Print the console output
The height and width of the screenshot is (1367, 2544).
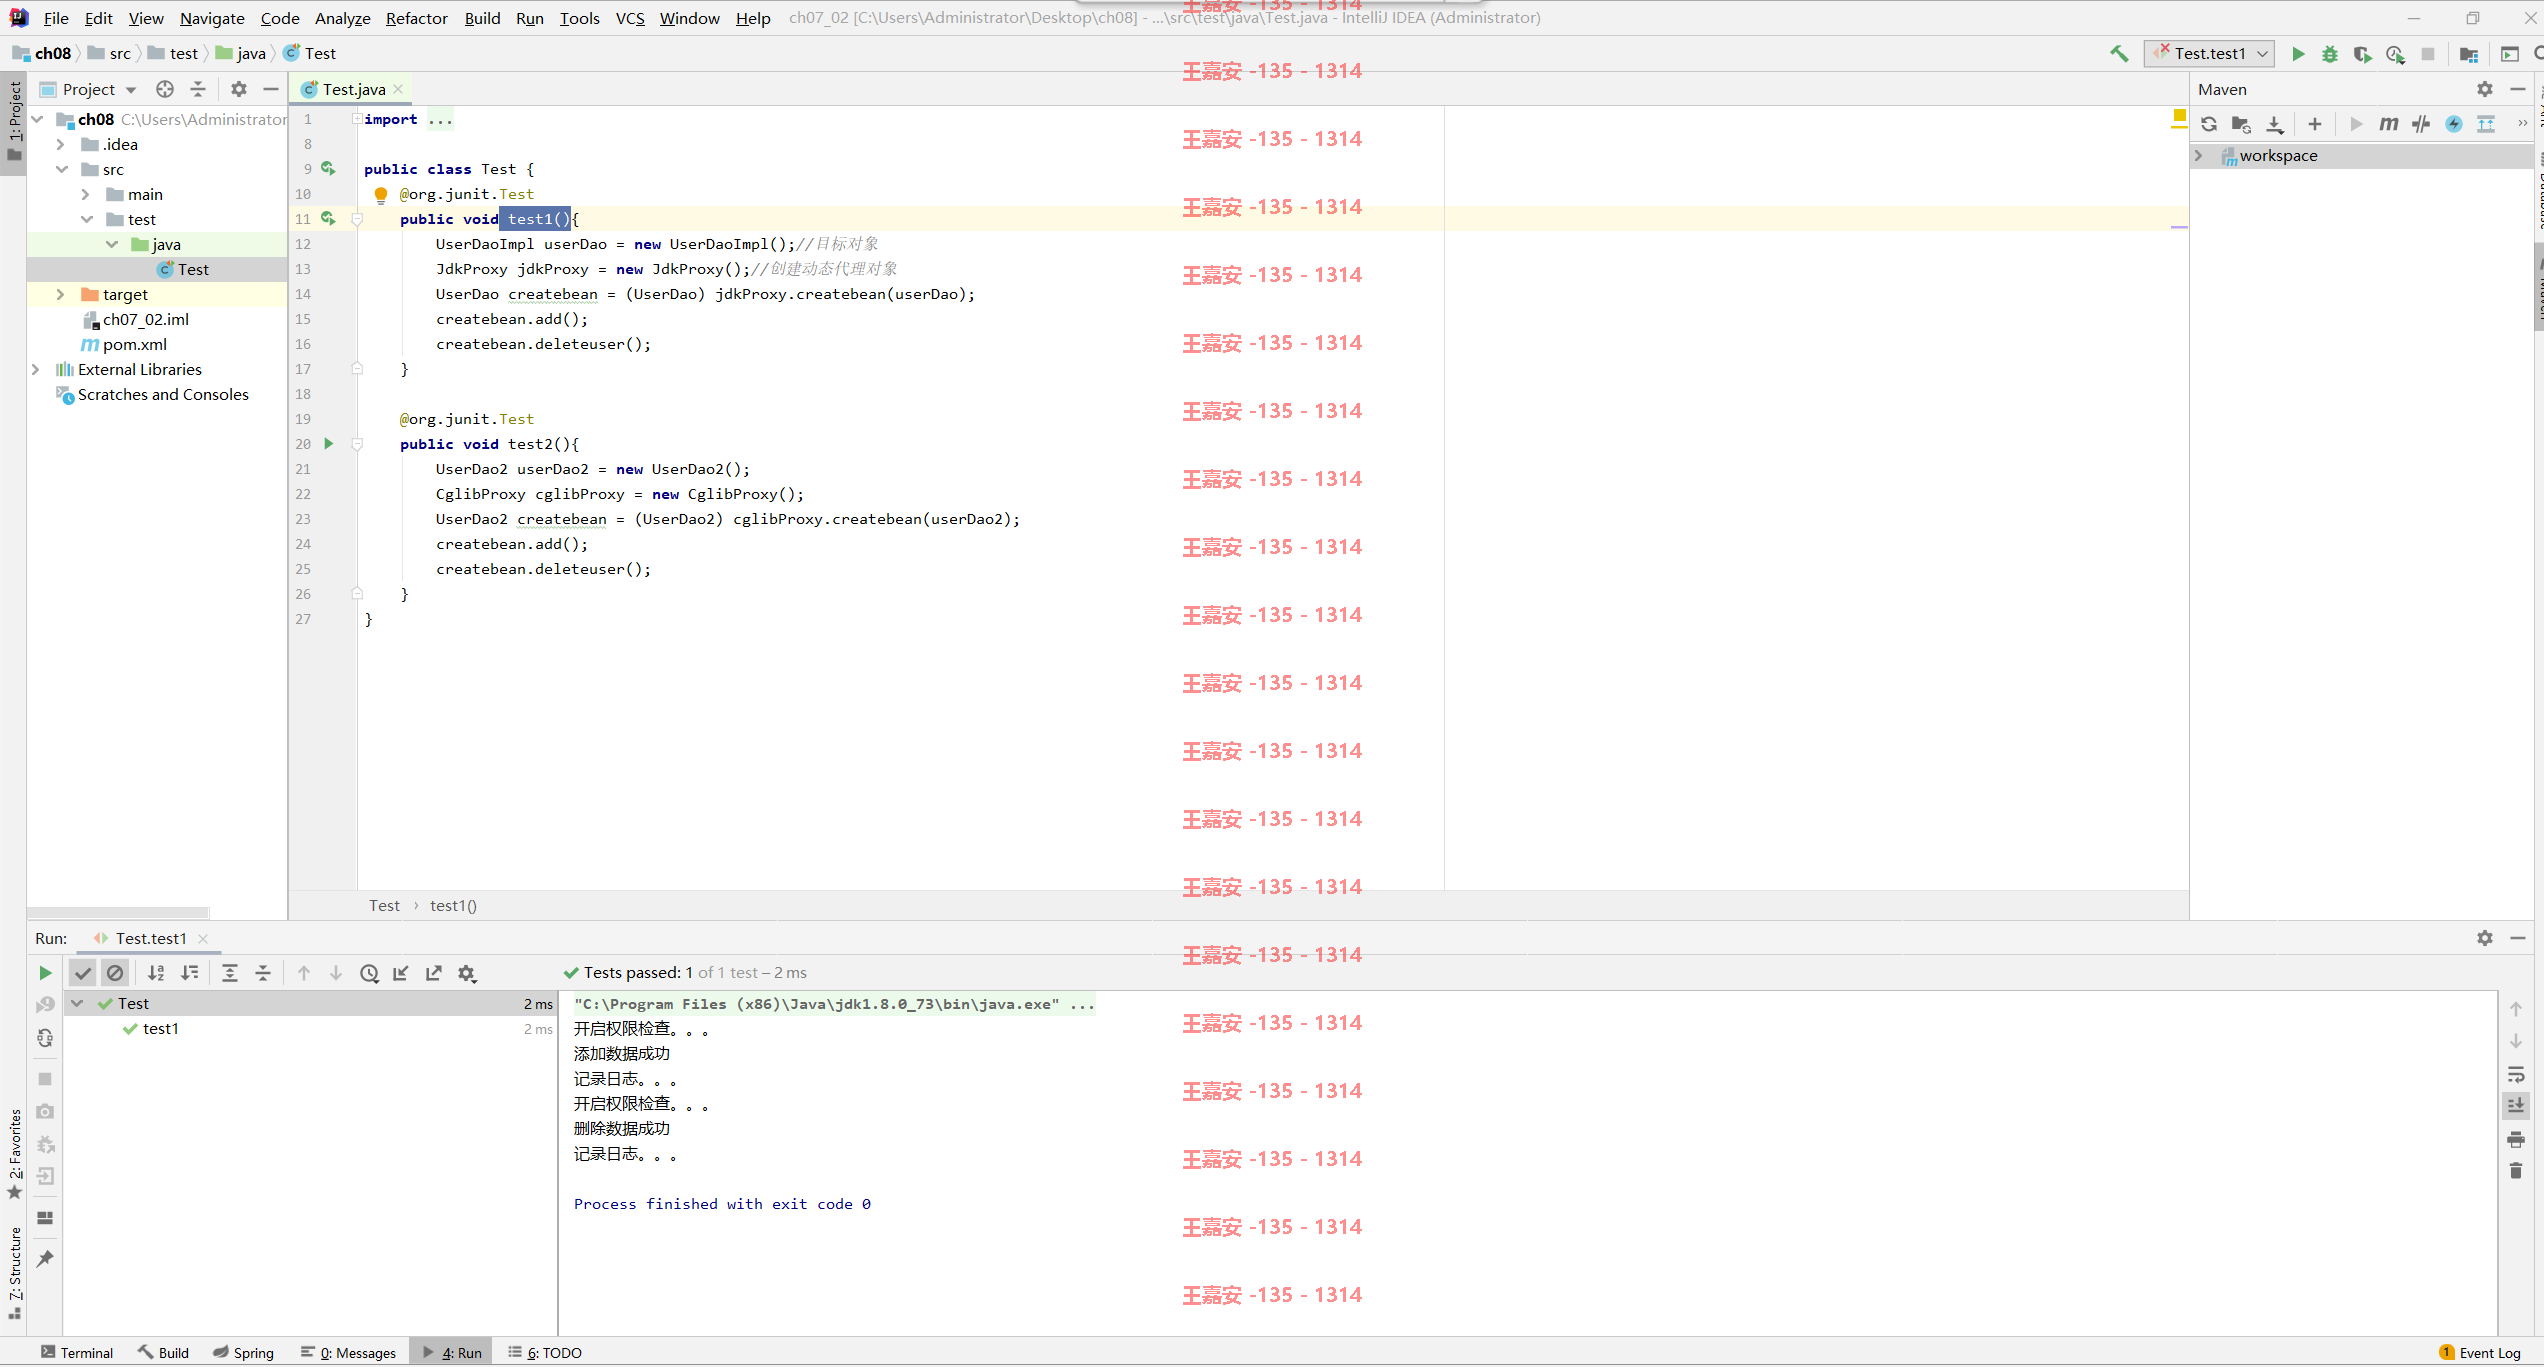(2516, 1139)
